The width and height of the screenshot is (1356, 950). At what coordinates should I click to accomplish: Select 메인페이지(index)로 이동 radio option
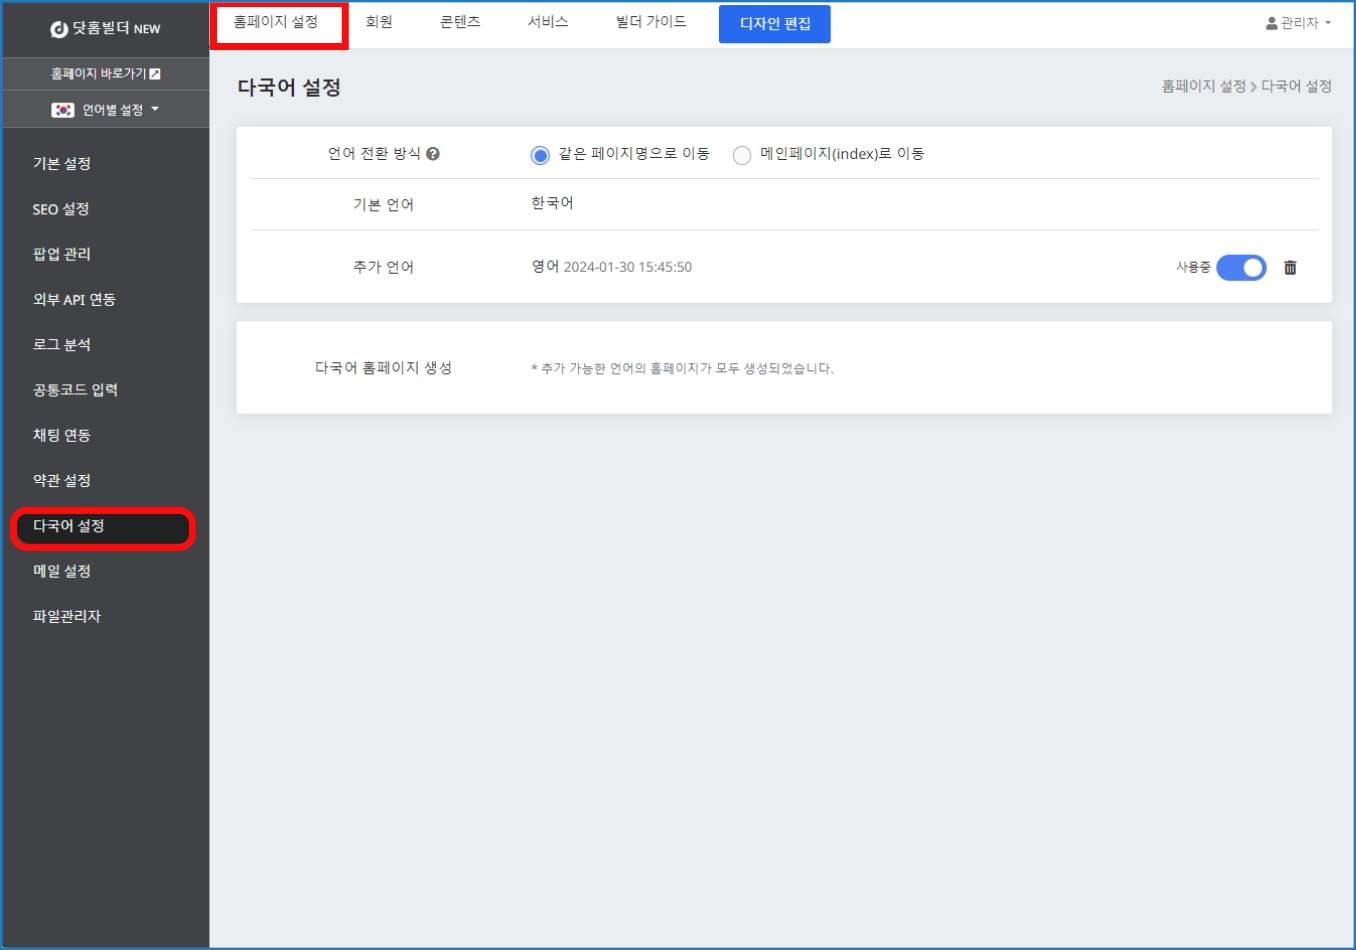click(x=742, y=155)
